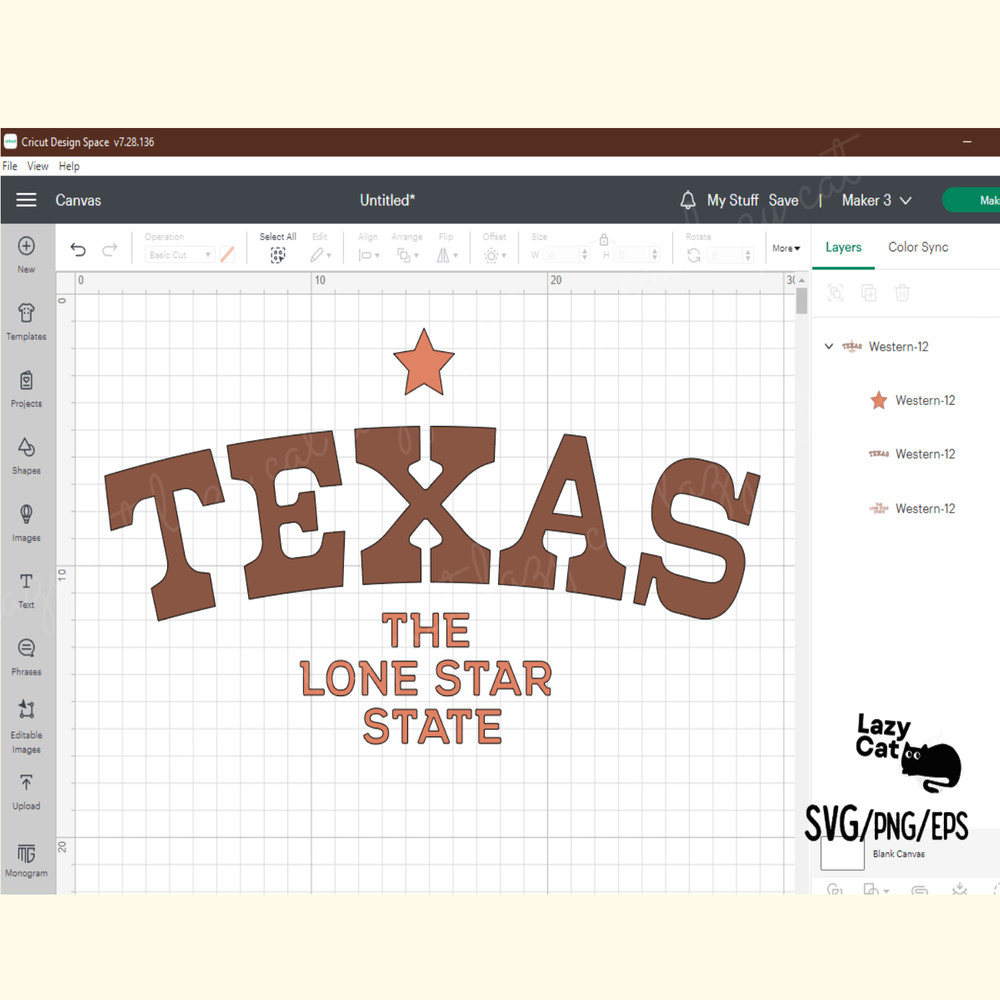1000x1000 pixels.
Task: Switch to the Color Sync tab
Action: (917, 247)
